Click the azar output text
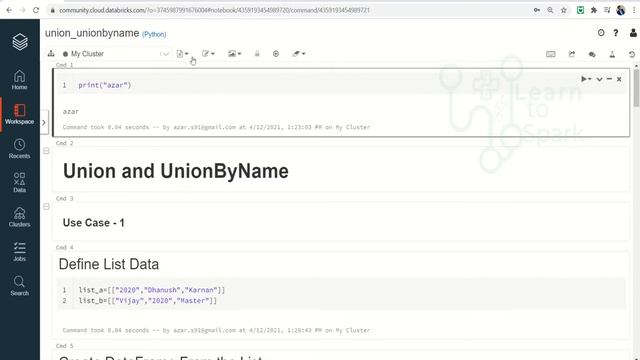Viewport: 640px width, 360px height. [x=71, y=111]
